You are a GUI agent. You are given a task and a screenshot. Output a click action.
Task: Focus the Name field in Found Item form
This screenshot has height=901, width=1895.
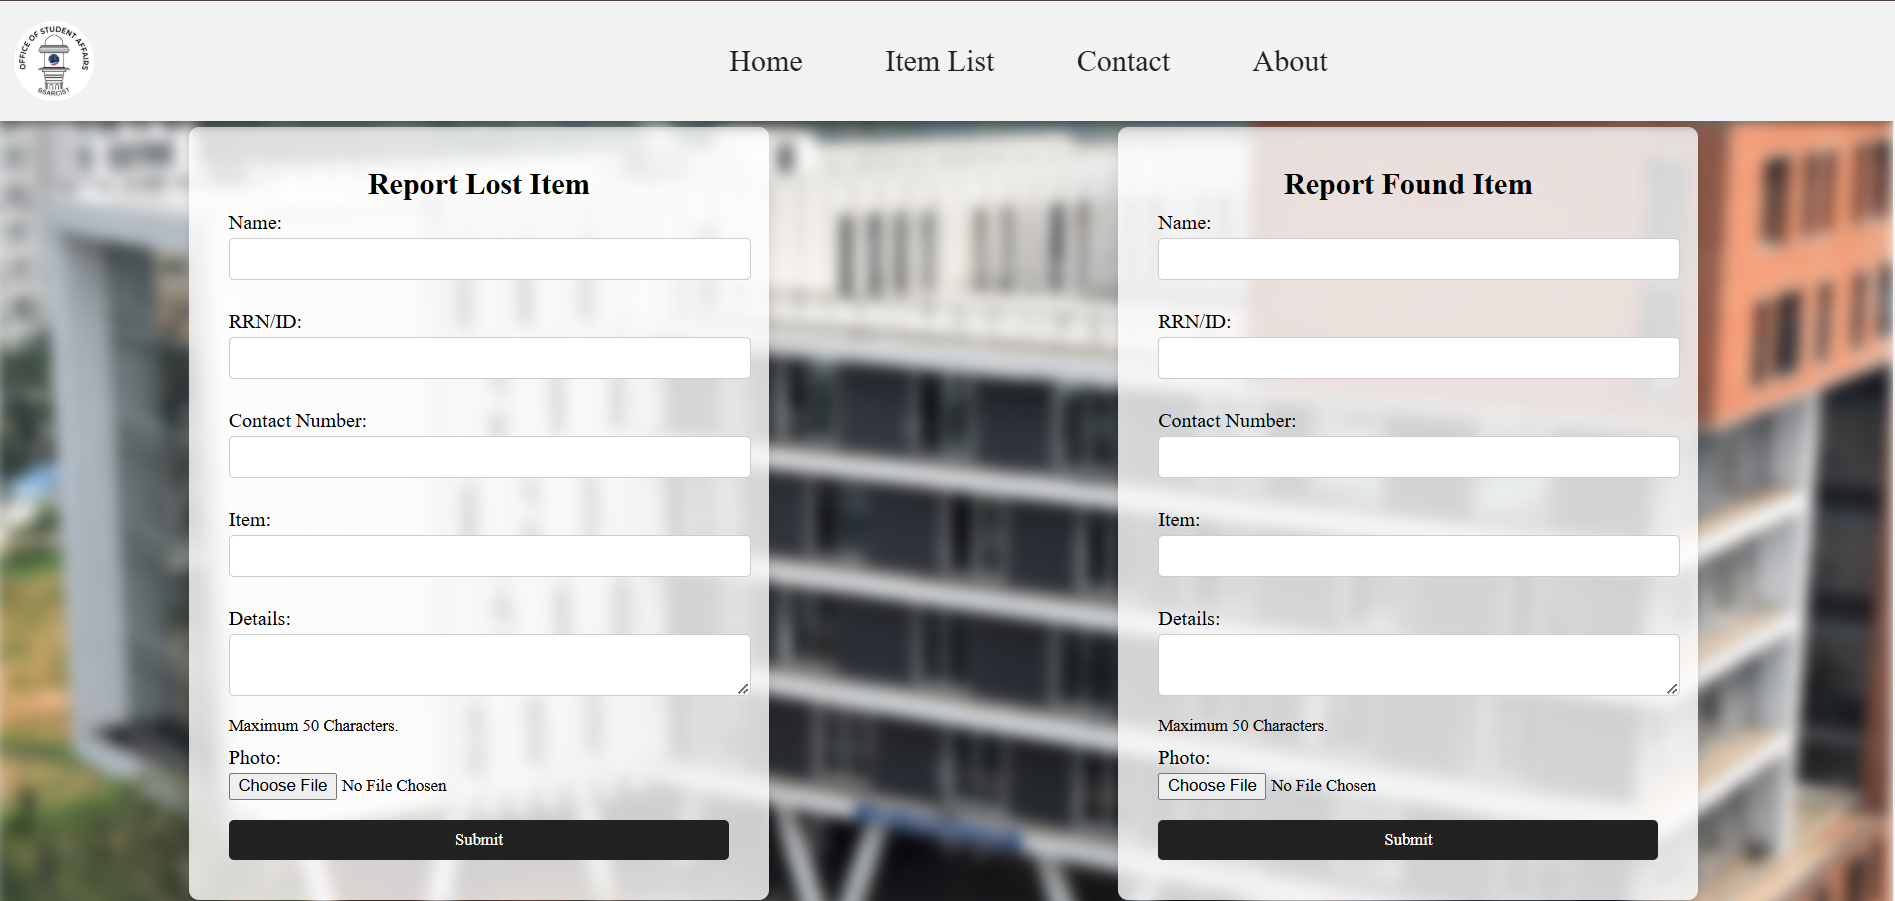point(1418,259)
